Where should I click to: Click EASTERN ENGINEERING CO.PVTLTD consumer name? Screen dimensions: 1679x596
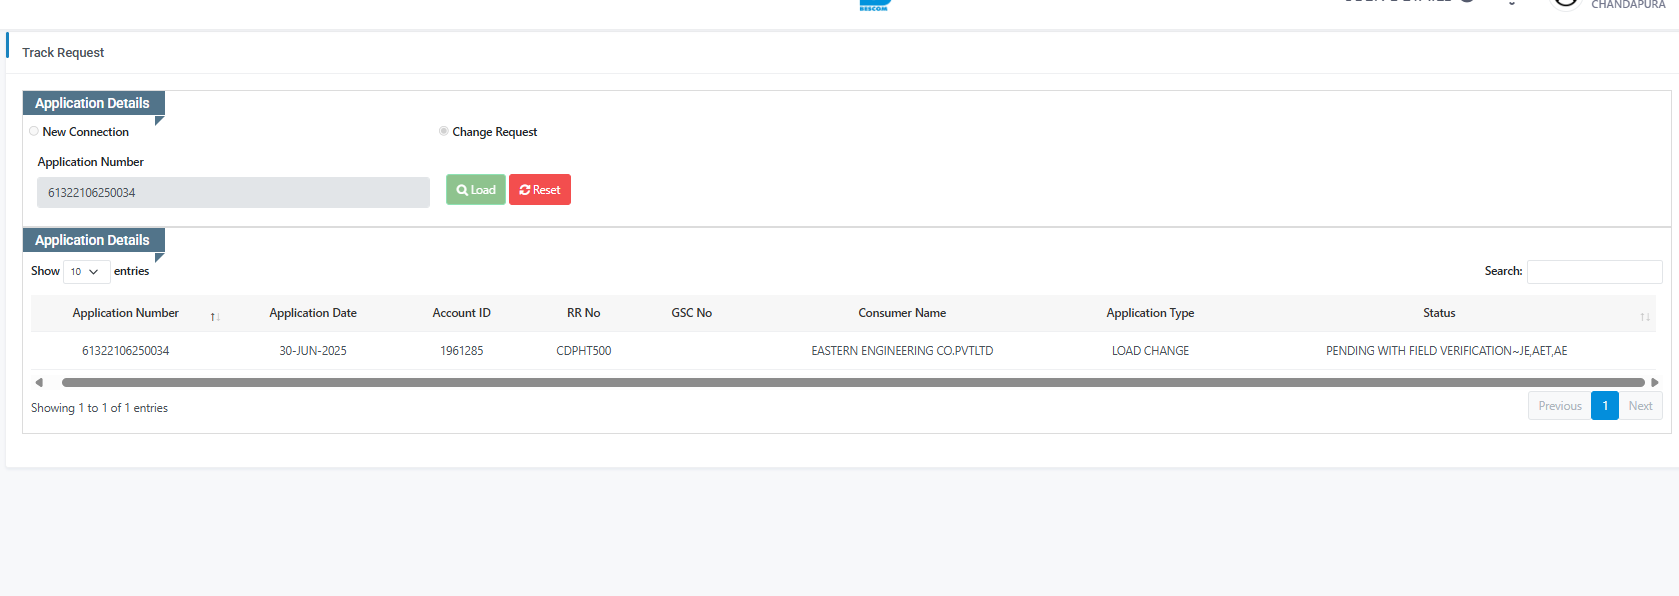[x=902, y=351]
